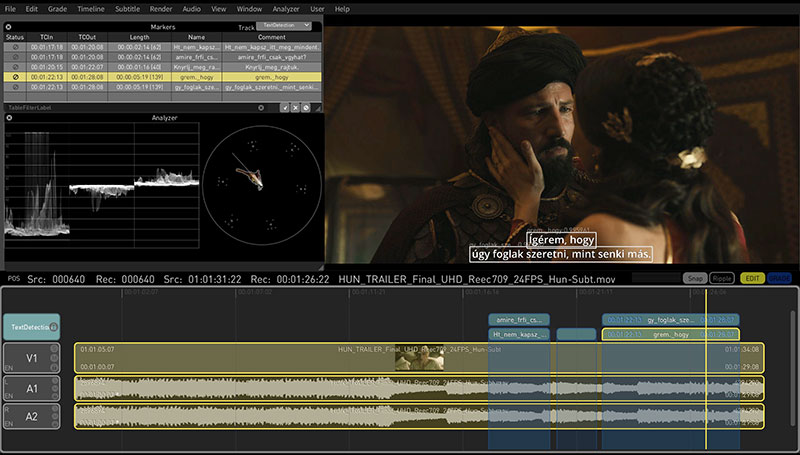The height and width of the screenshot is (455, 800).
Task: Click the bottom small icon on A2 track
Action: pos(54,424)
